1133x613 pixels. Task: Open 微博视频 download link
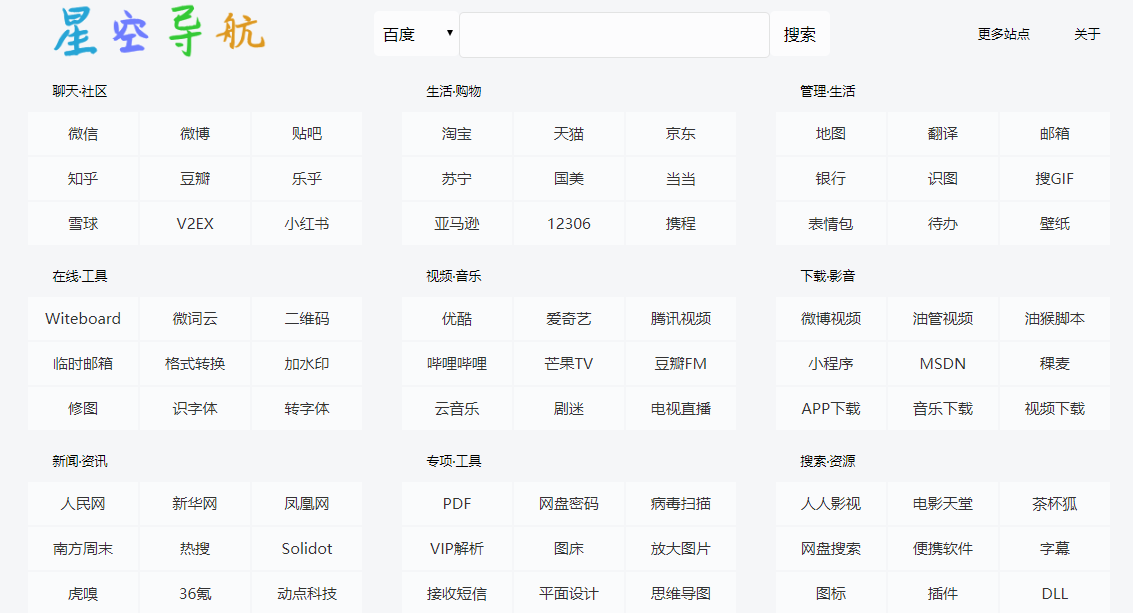click(x=831, y=319)
